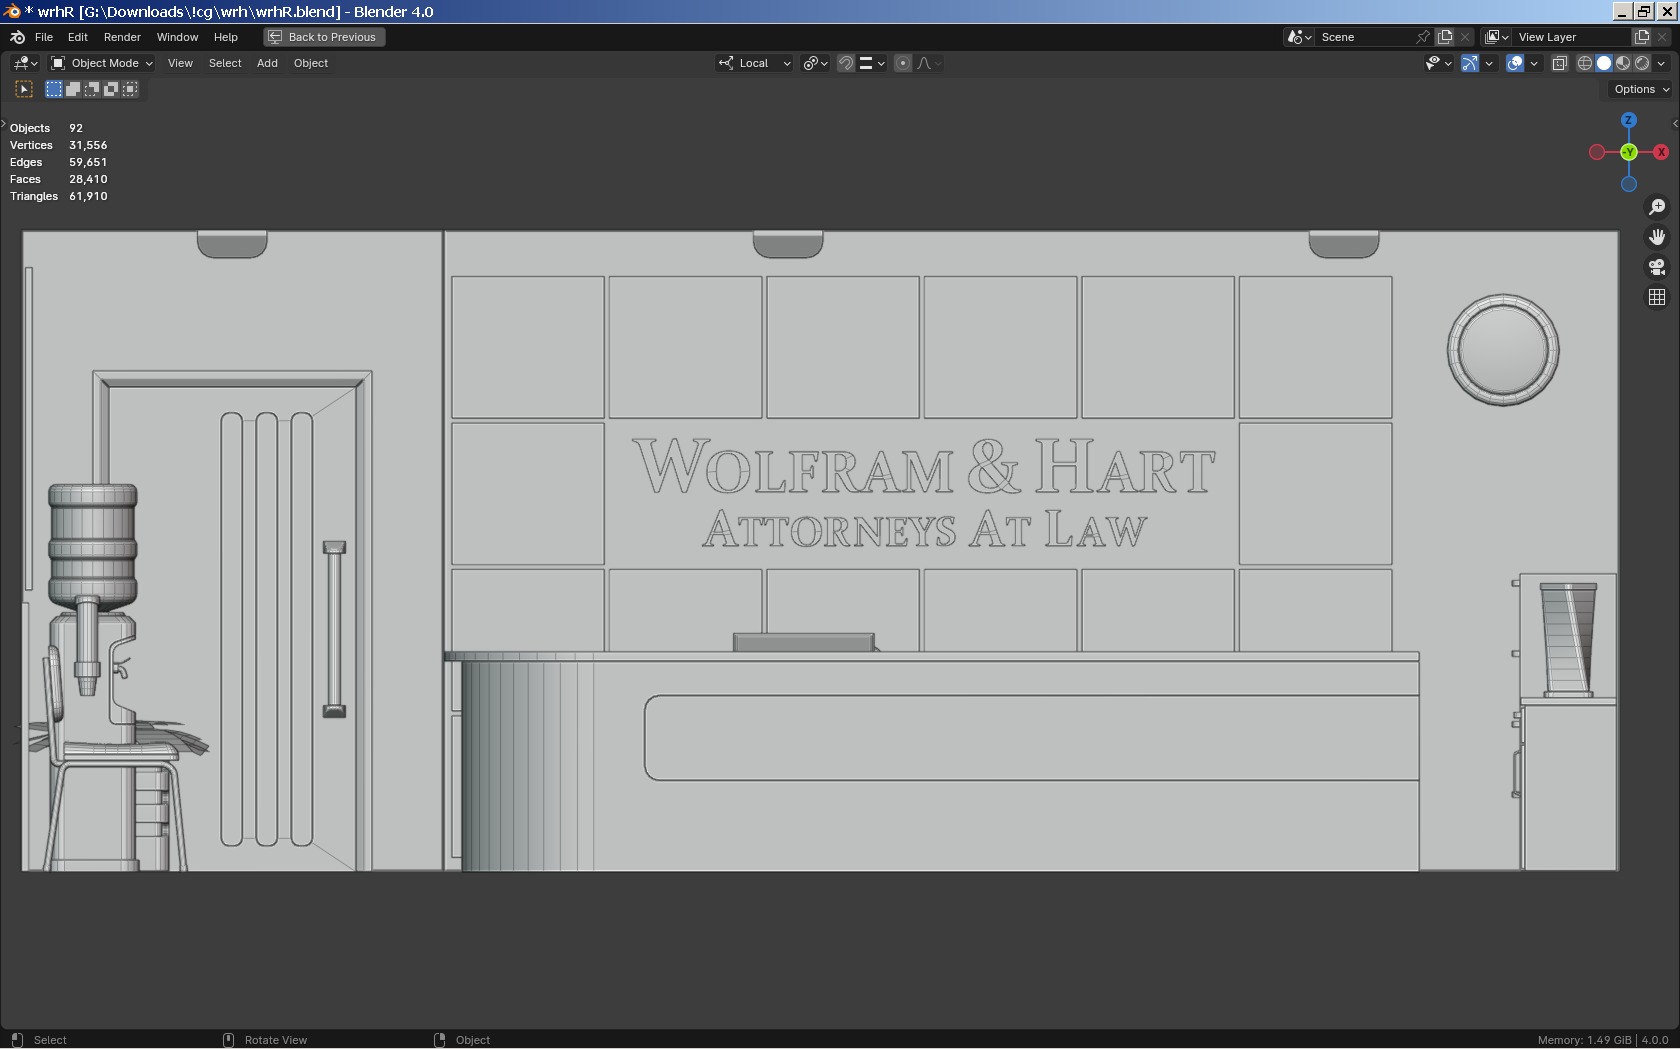Choose the Invert selection mode icon
1680x1050 pixels.
point(111,89)
